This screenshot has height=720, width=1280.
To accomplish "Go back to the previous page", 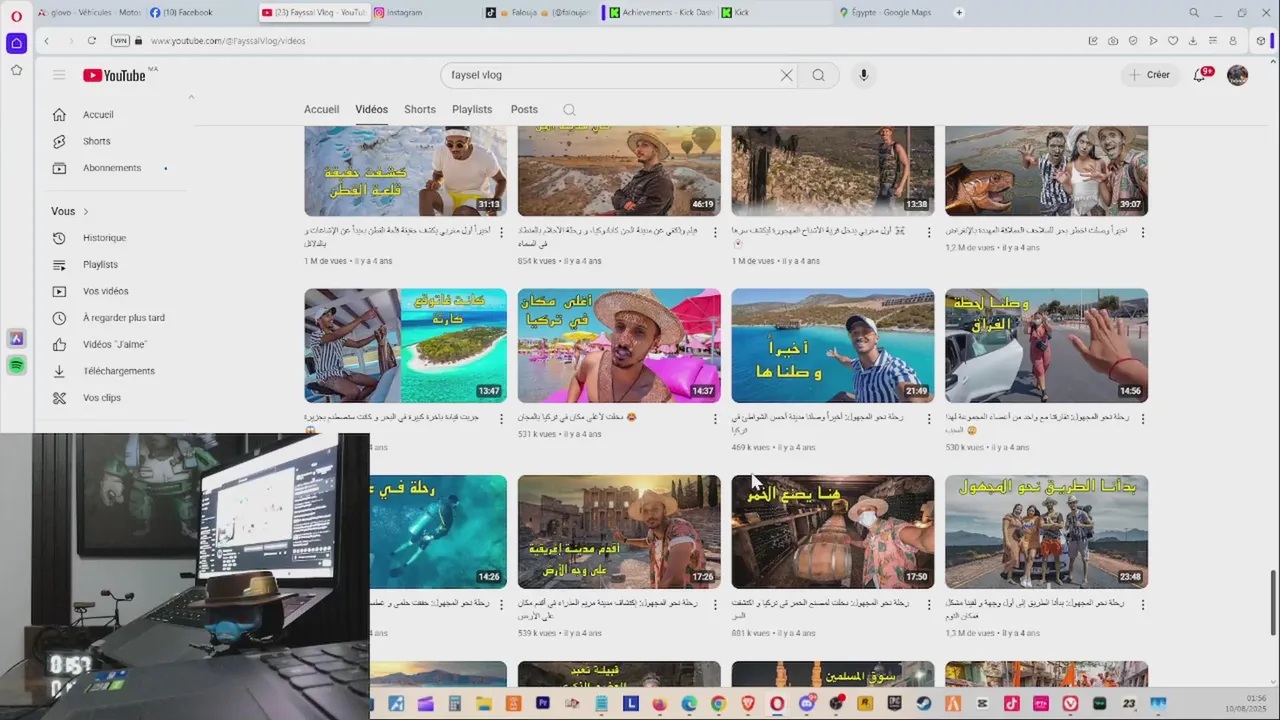I will 46,41.
